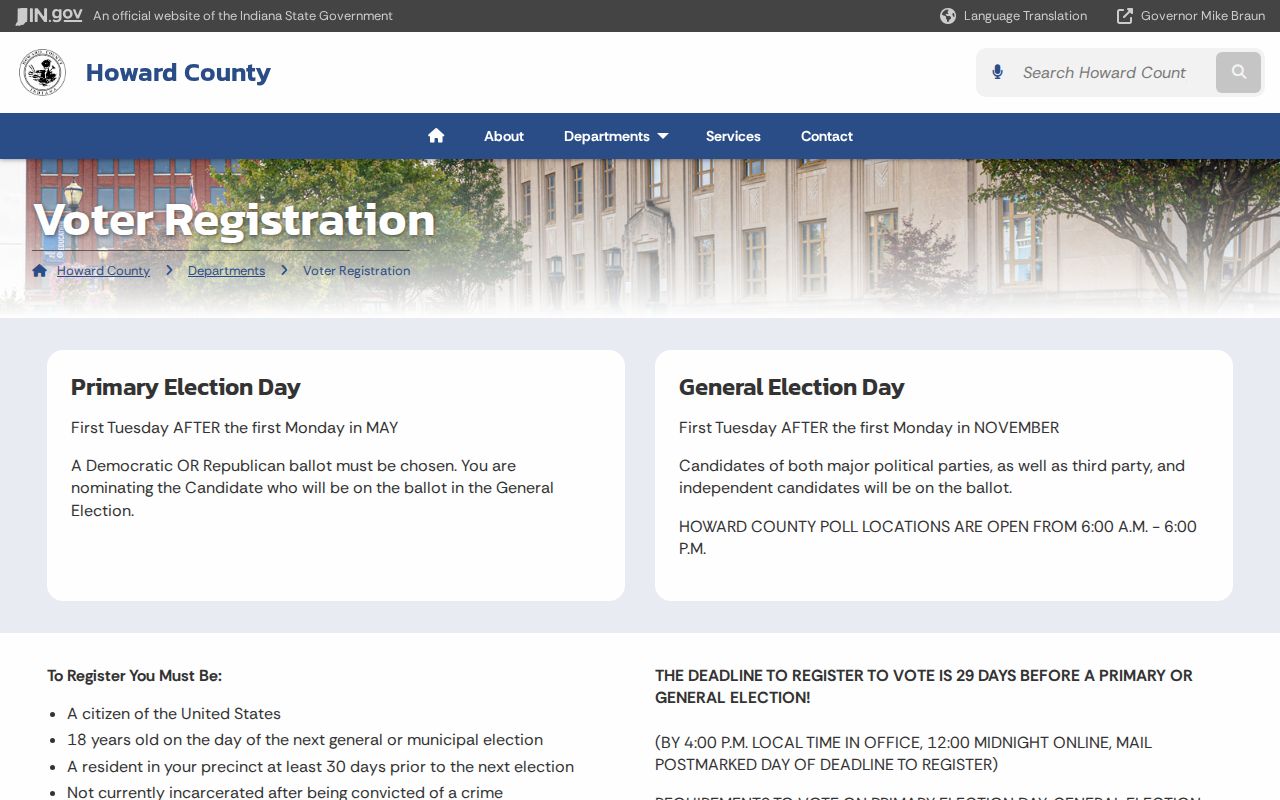
Task: Click the magnifier search button
Action: click(x=1238, y=72)
